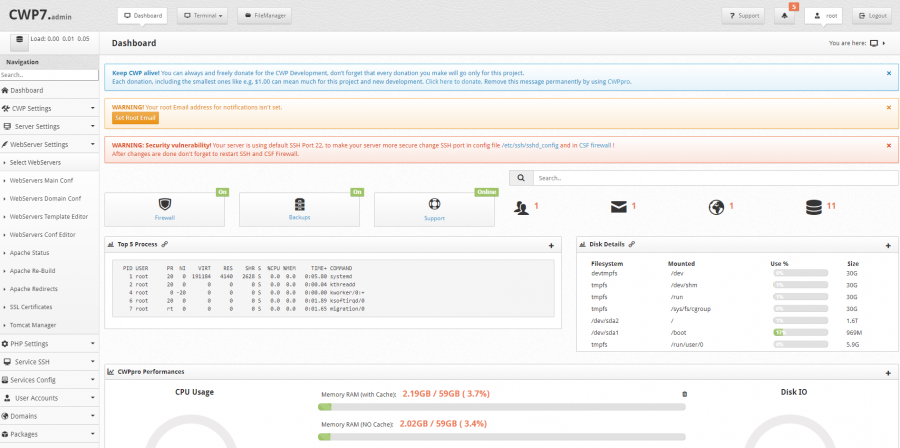Expand Domains menu
900x448 pixels.
pyautogui.click(x=49, y=416)
